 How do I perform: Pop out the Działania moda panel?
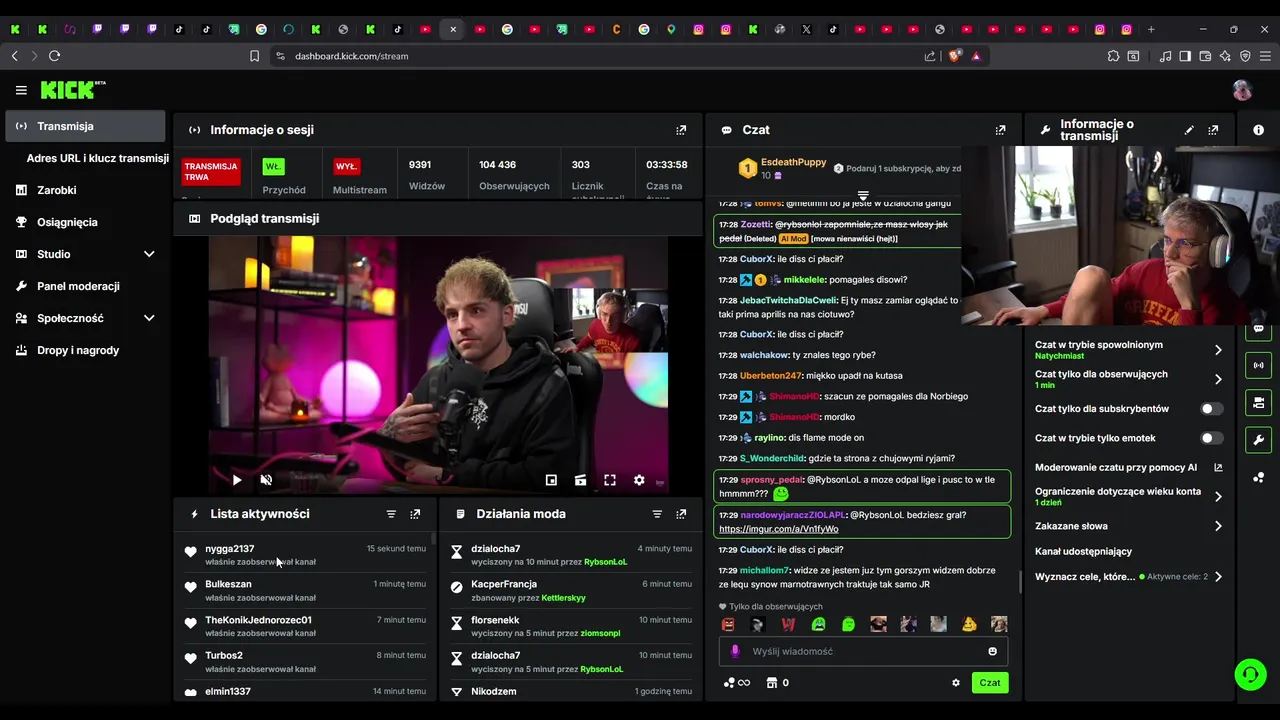click(x=681, y=514)
